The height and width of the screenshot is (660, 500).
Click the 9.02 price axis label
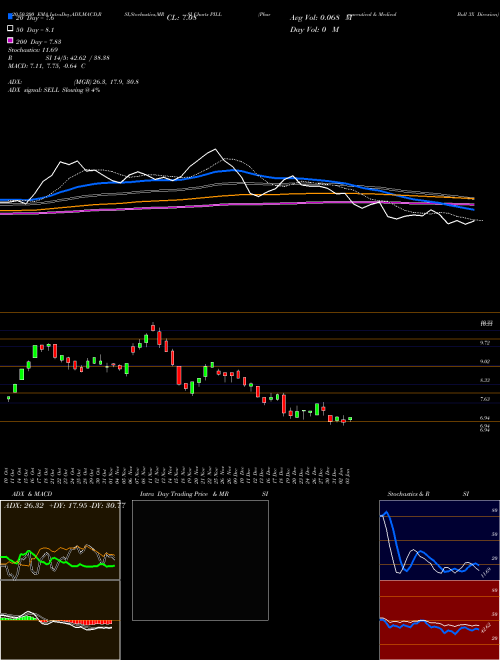tap(484, 362)
